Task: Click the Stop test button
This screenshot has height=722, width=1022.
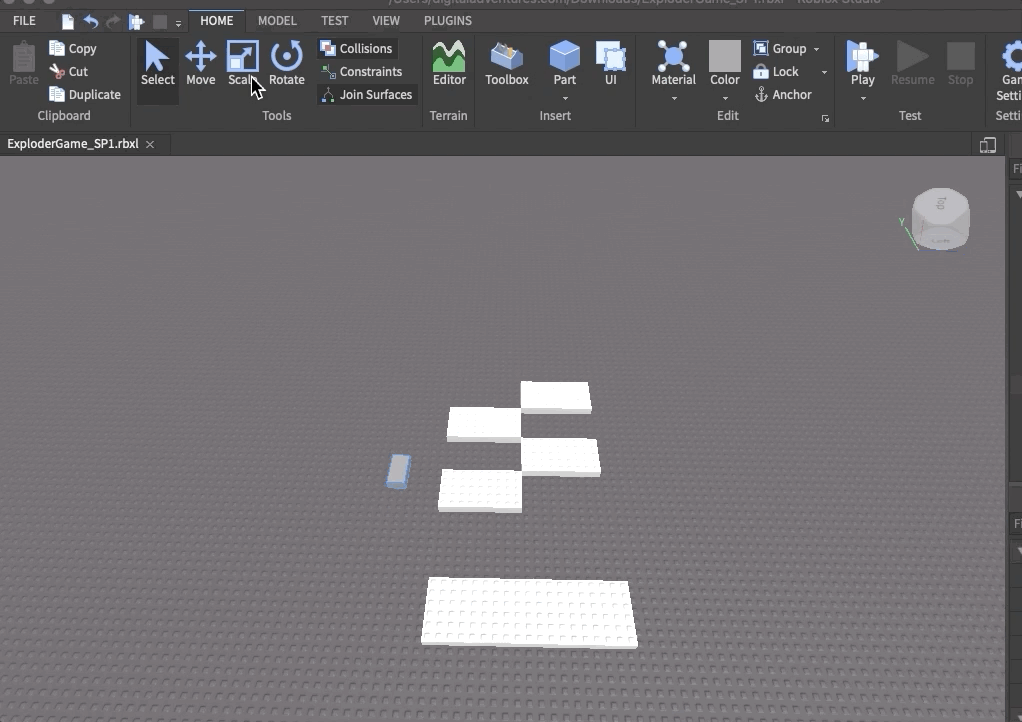Action: click(960, 64)
